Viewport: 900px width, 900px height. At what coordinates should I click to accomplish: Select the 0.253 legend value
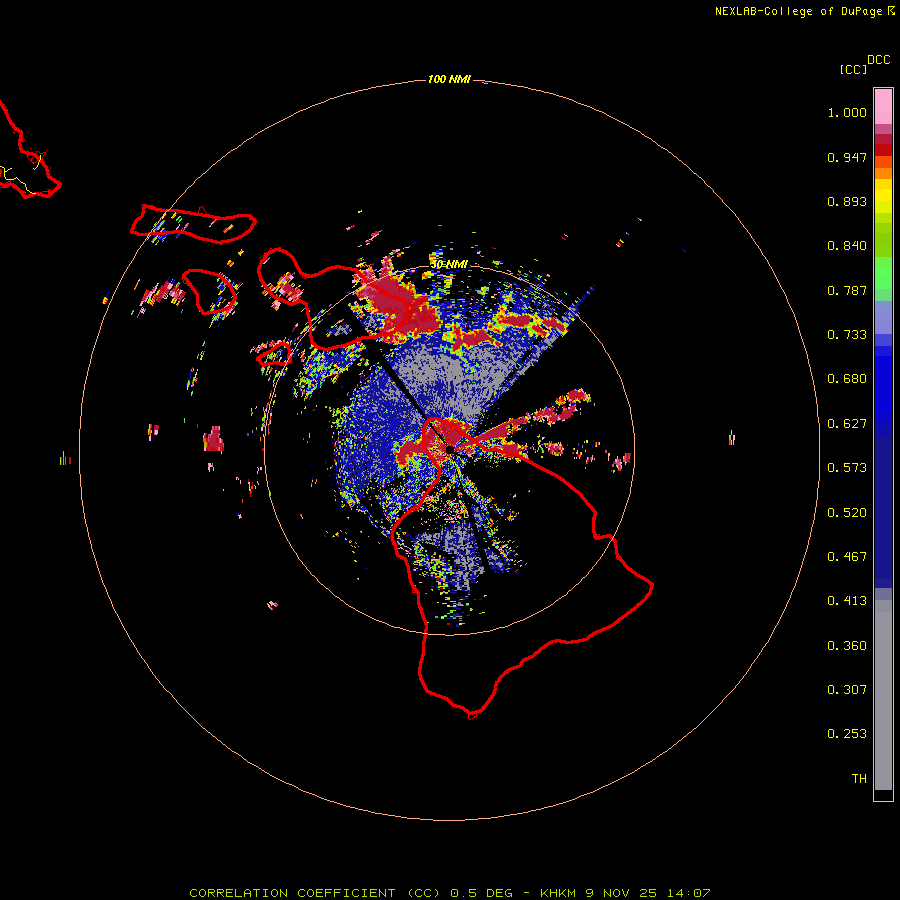pyautogui.click(x=847, y=734)
